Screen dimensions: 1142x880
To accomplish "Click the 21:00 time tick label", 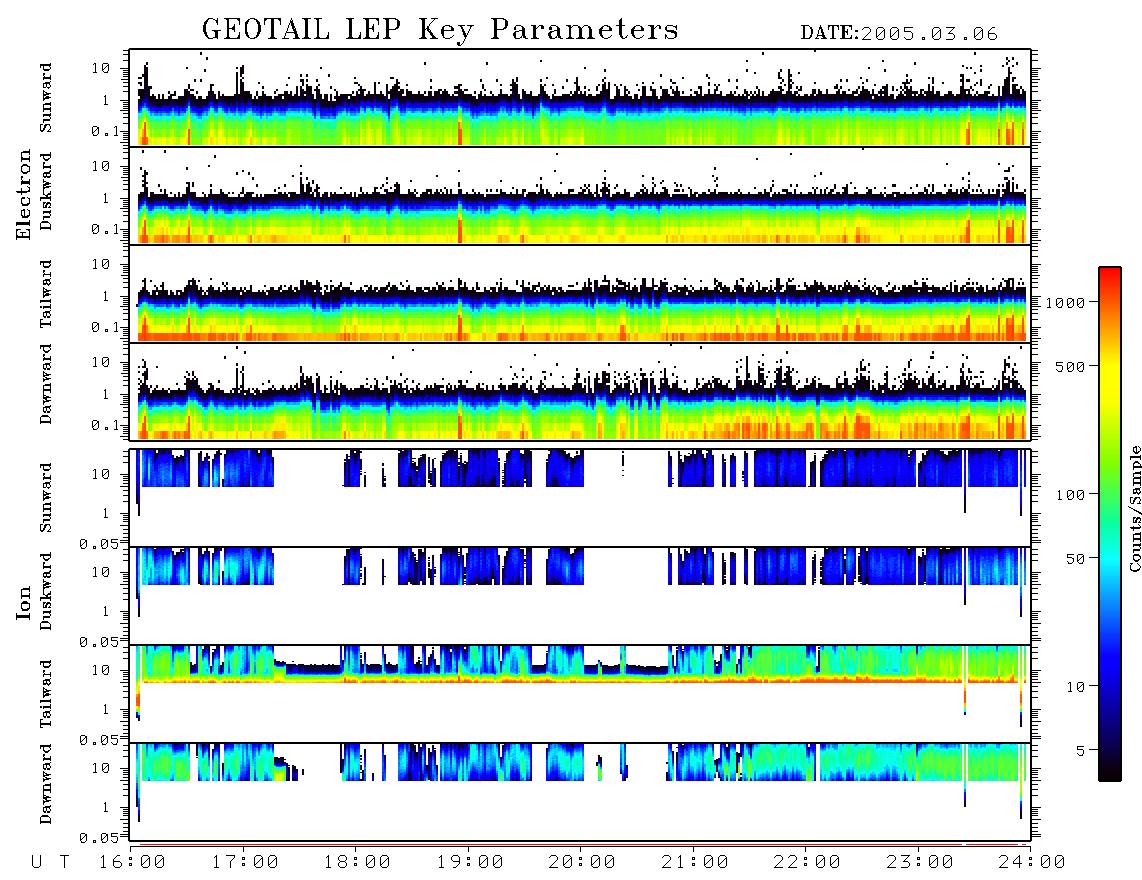I will pyautogui.click(x=695, y=863).
